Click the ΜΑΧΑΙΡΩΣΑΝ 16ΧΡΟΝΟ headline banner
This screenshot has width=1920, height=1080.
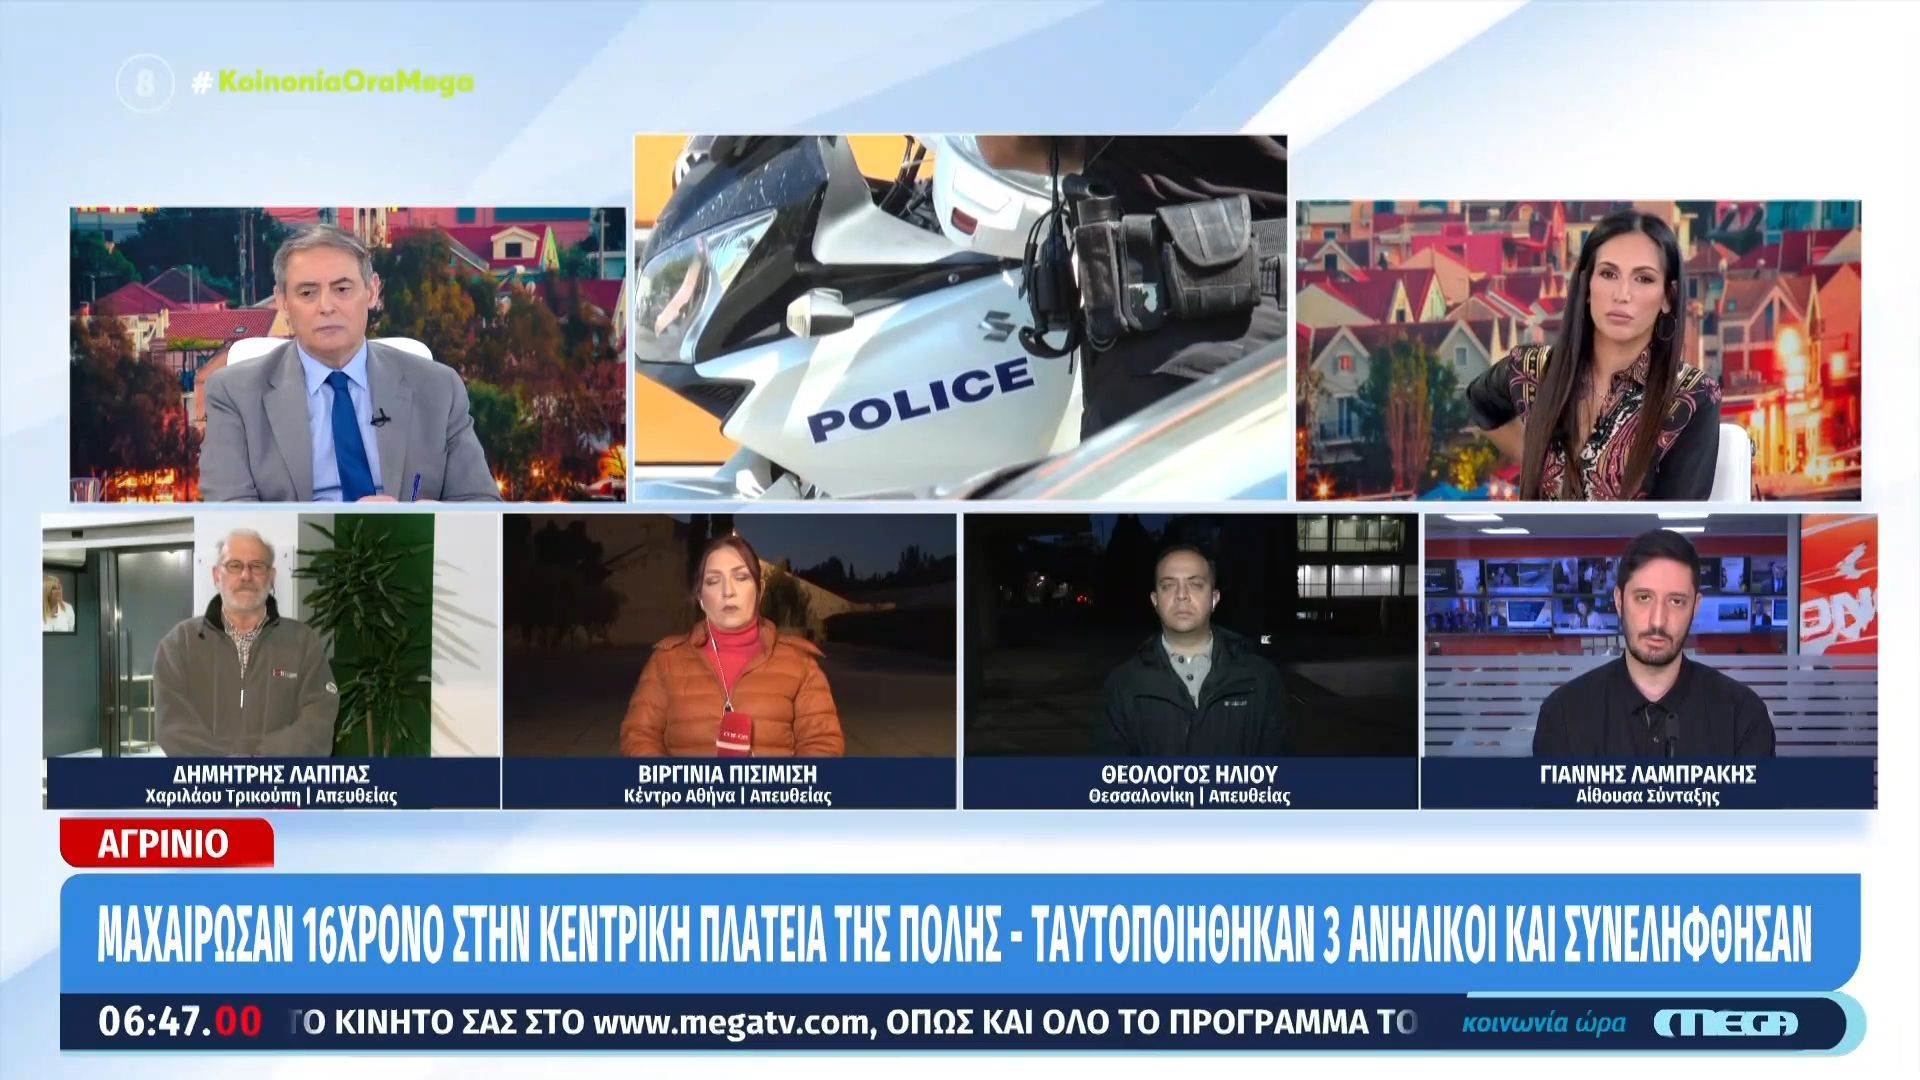(x=960, y=933)
